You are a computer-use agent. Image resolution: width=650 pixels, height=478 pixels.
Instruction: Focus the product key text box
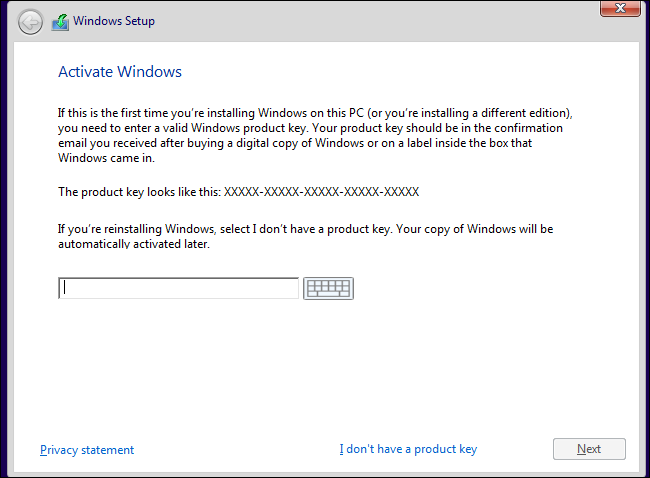point(179,288)
